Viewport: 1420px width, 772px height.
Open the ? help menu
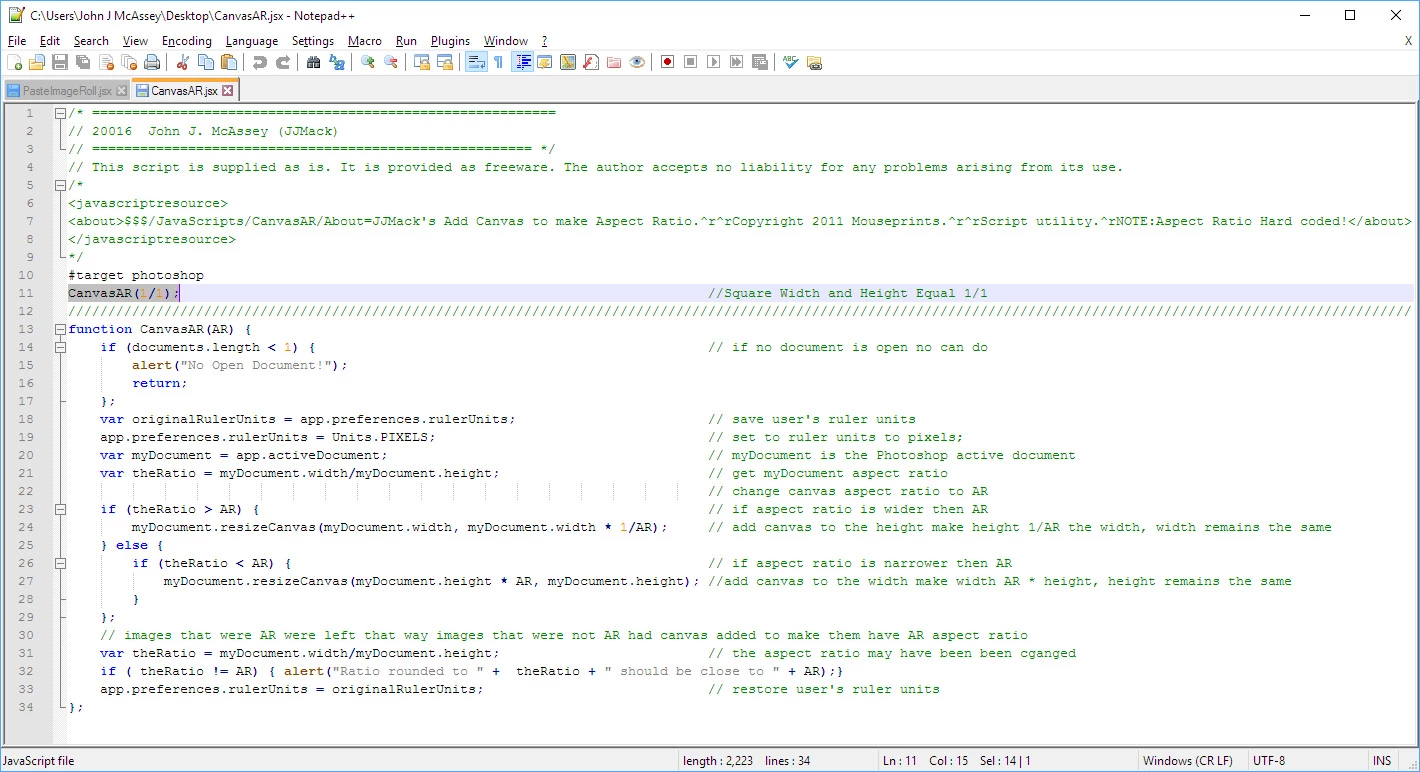pos(544,41)
